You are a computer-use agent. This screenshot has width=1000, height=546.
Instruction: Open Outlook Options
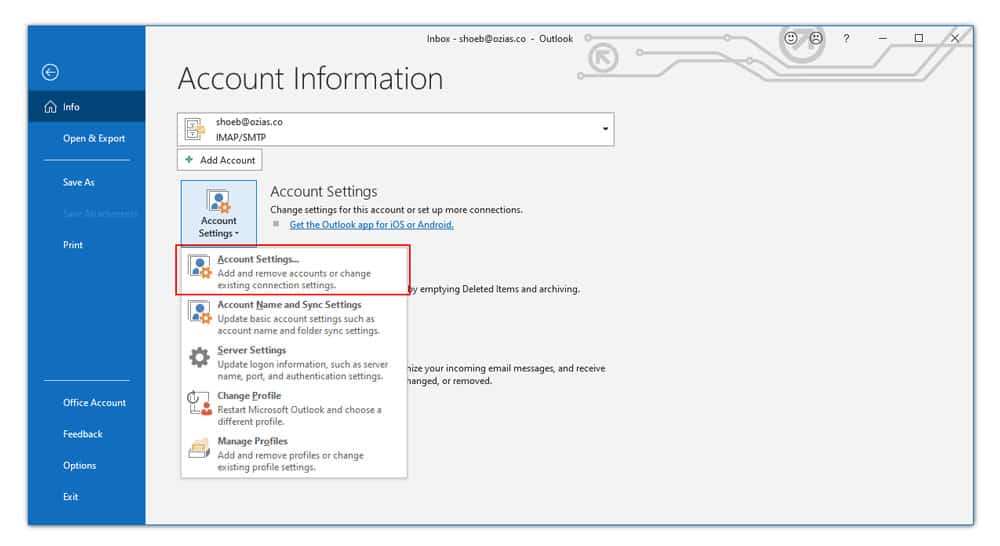[x=79, y=466]
